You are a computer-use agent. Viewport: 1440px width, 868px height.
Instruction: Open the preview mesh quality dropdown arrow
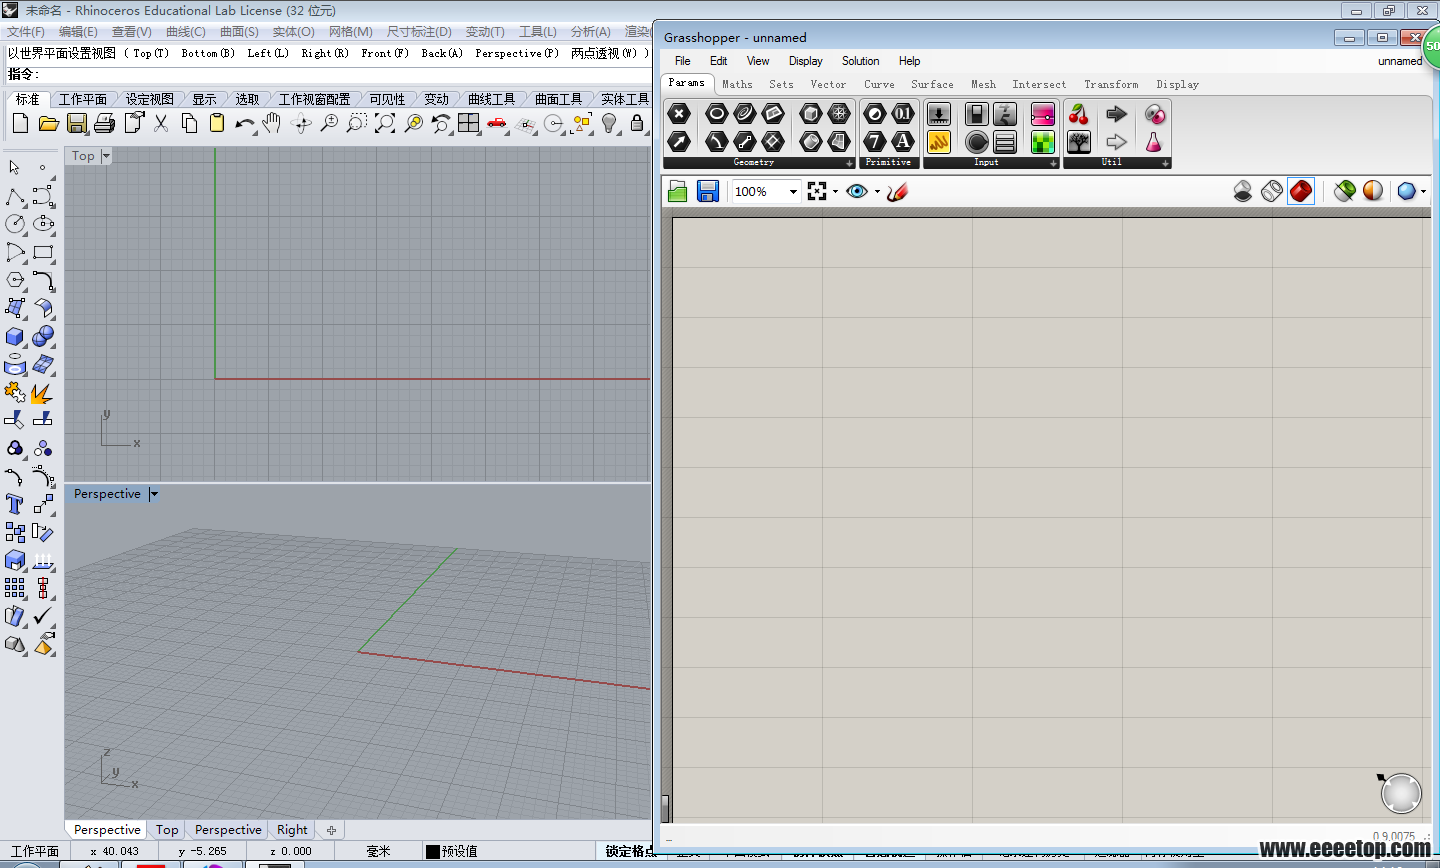1423,192
